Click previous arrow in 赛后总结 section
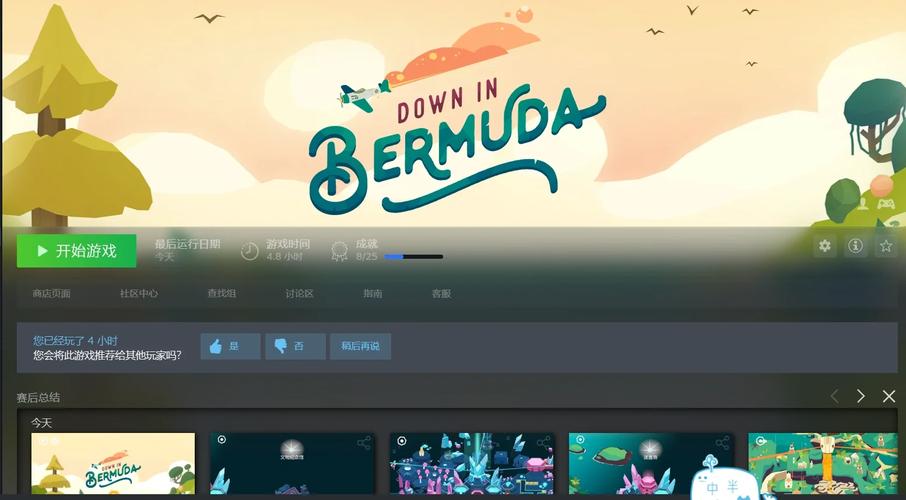The height and width of the screenshot is (500, 906). click(834, 396)
